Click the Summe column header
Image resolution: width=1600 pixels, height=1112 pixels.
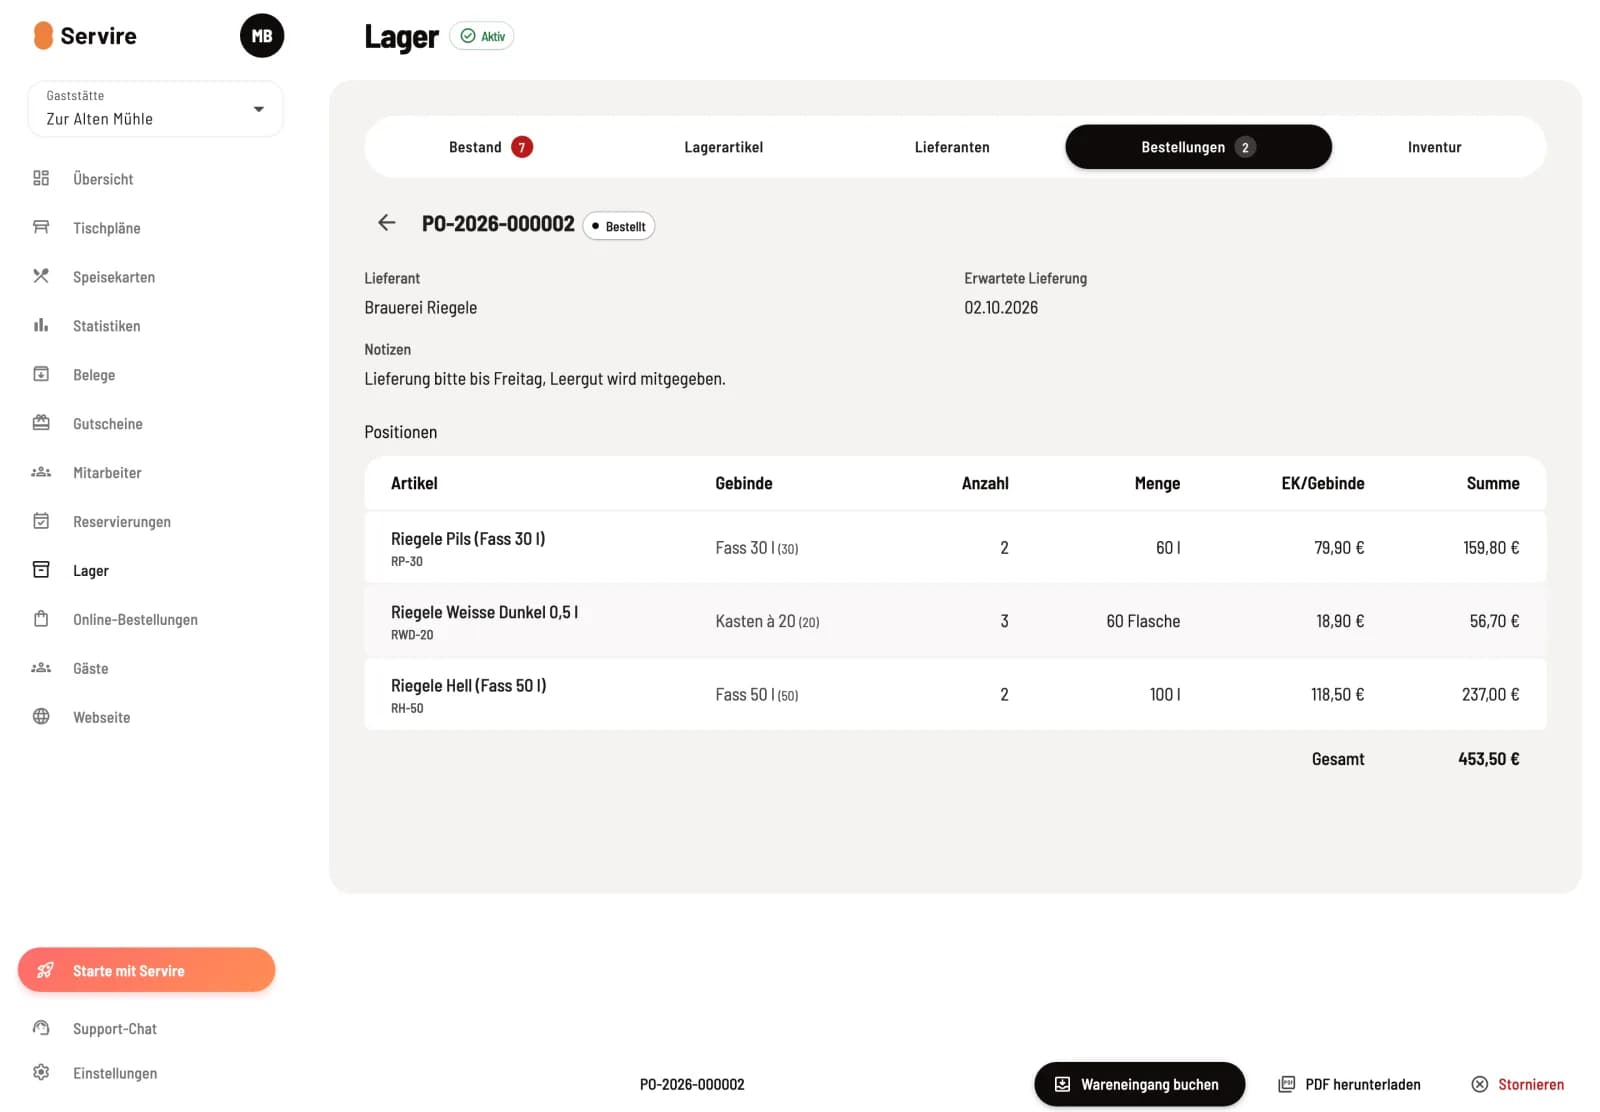point(1493,483)
